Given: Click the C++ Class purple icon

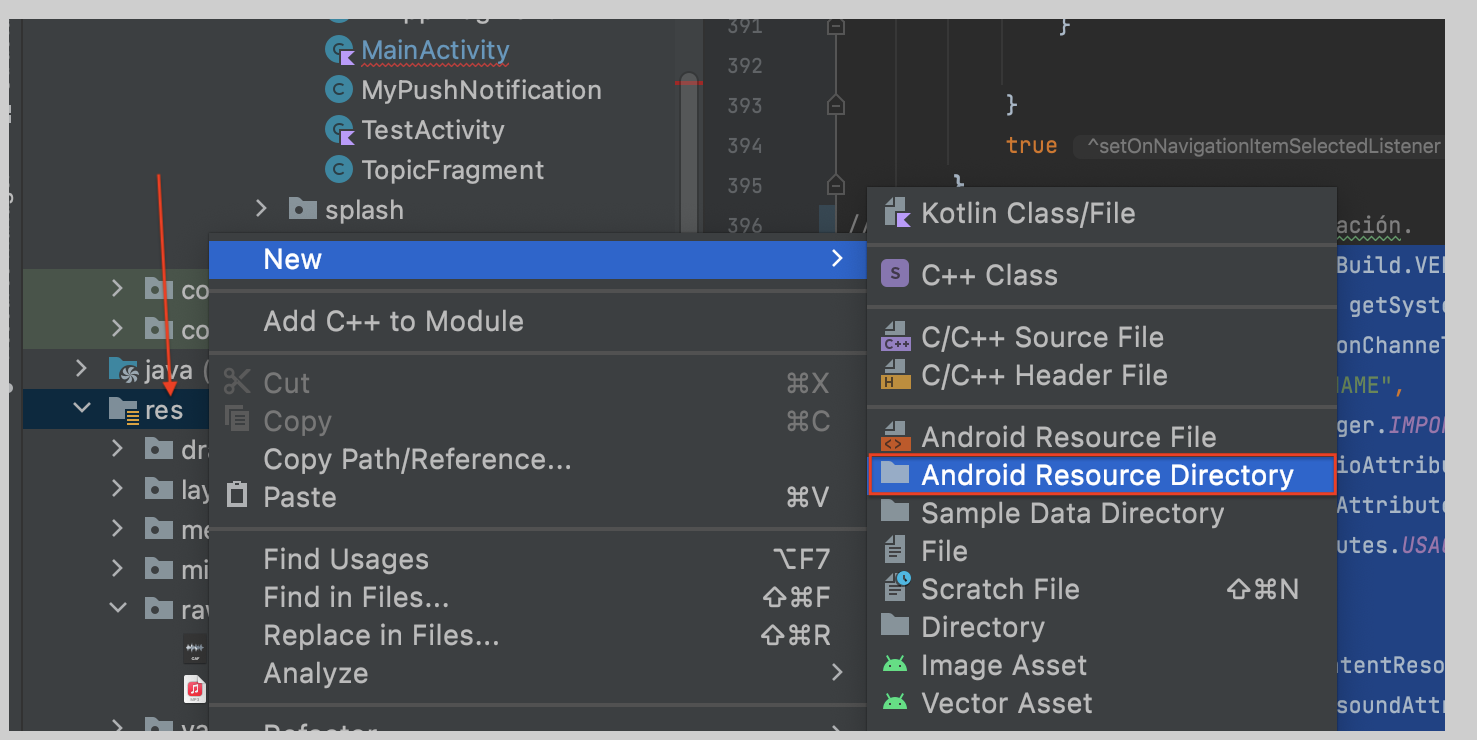Looking at the screenshot, I should [895, 274].
